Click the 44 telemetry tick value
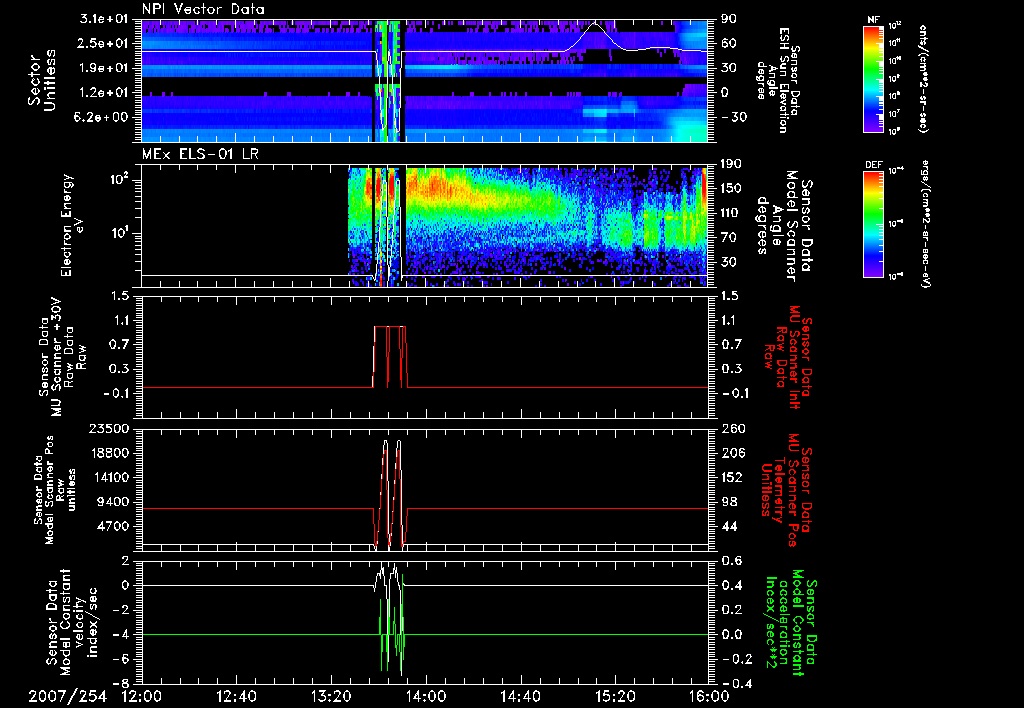Image resolution: width=1024 pixels, height=708 pixels. point(729,526)
